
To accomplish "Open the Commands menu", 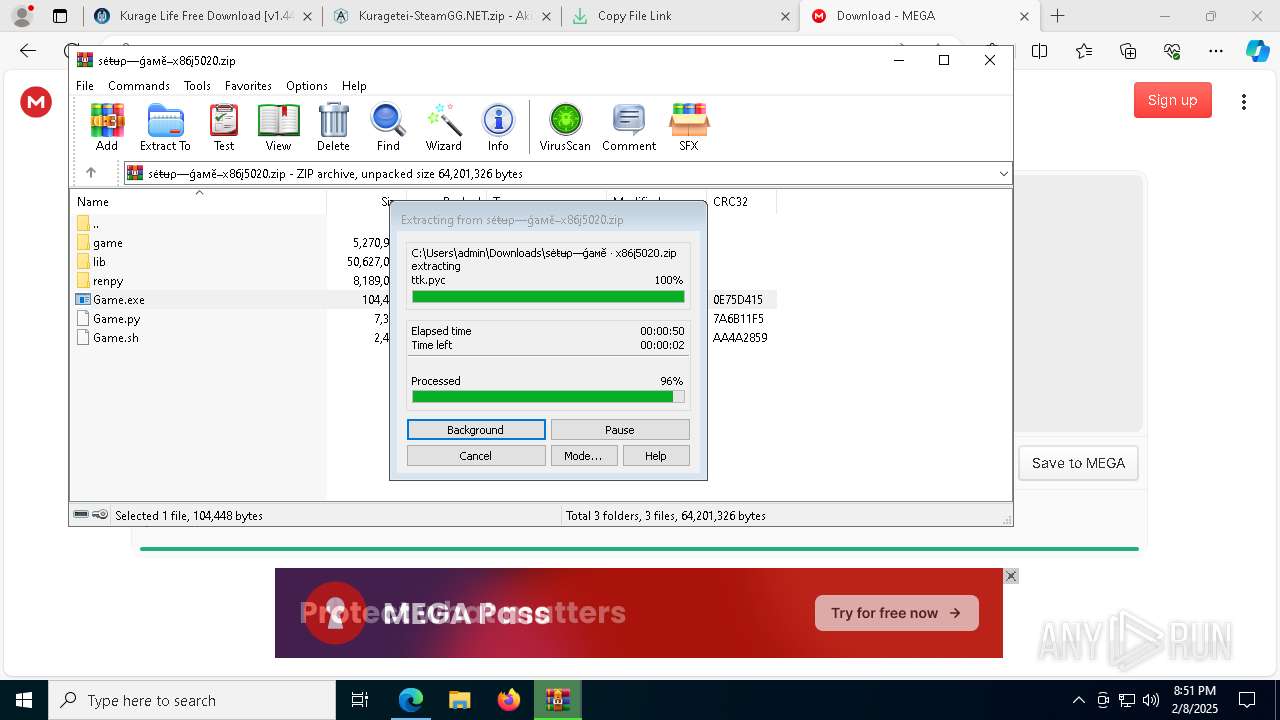I will click(139, 86).
